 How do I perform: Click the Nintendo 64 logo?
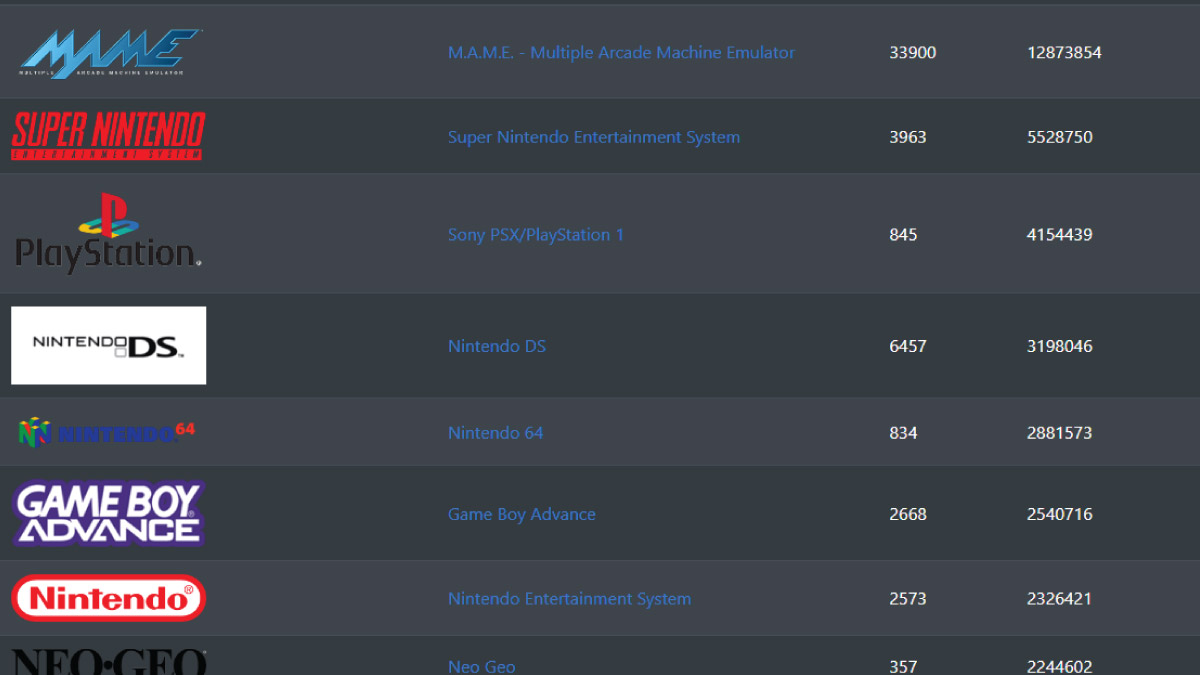click(x=106, y=432)
